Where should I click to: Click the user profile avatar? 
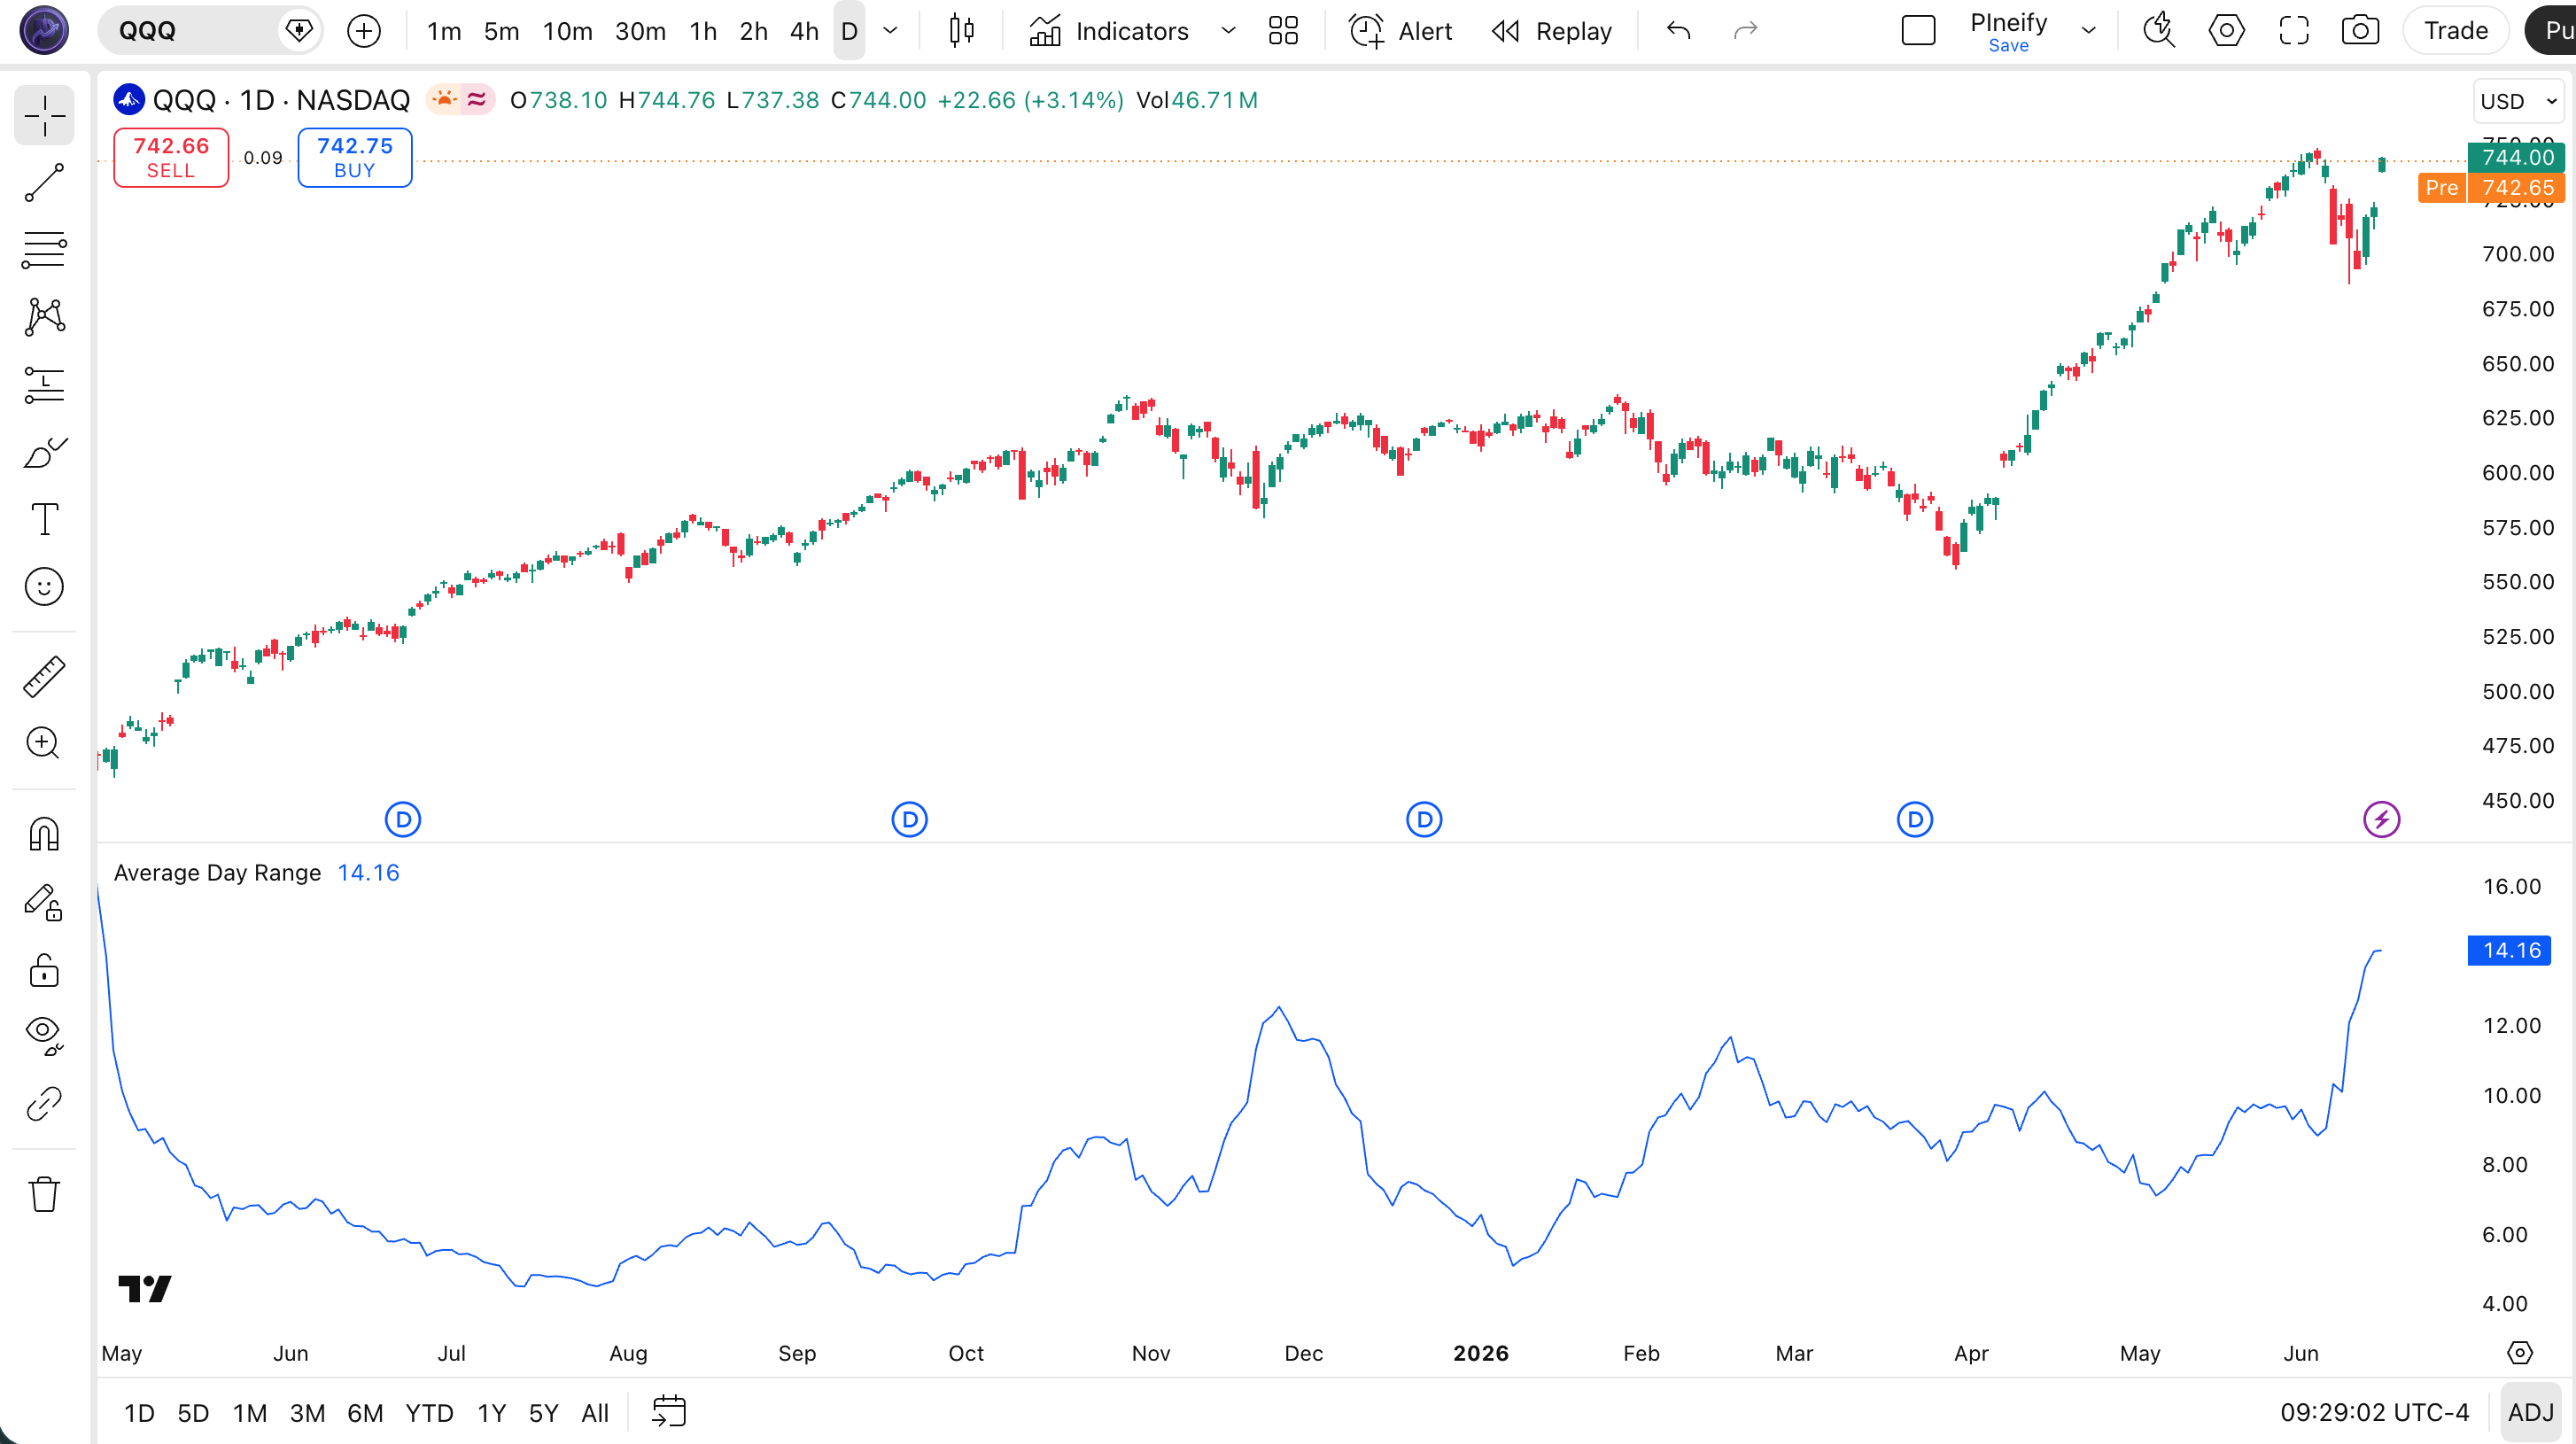(44, 30)
